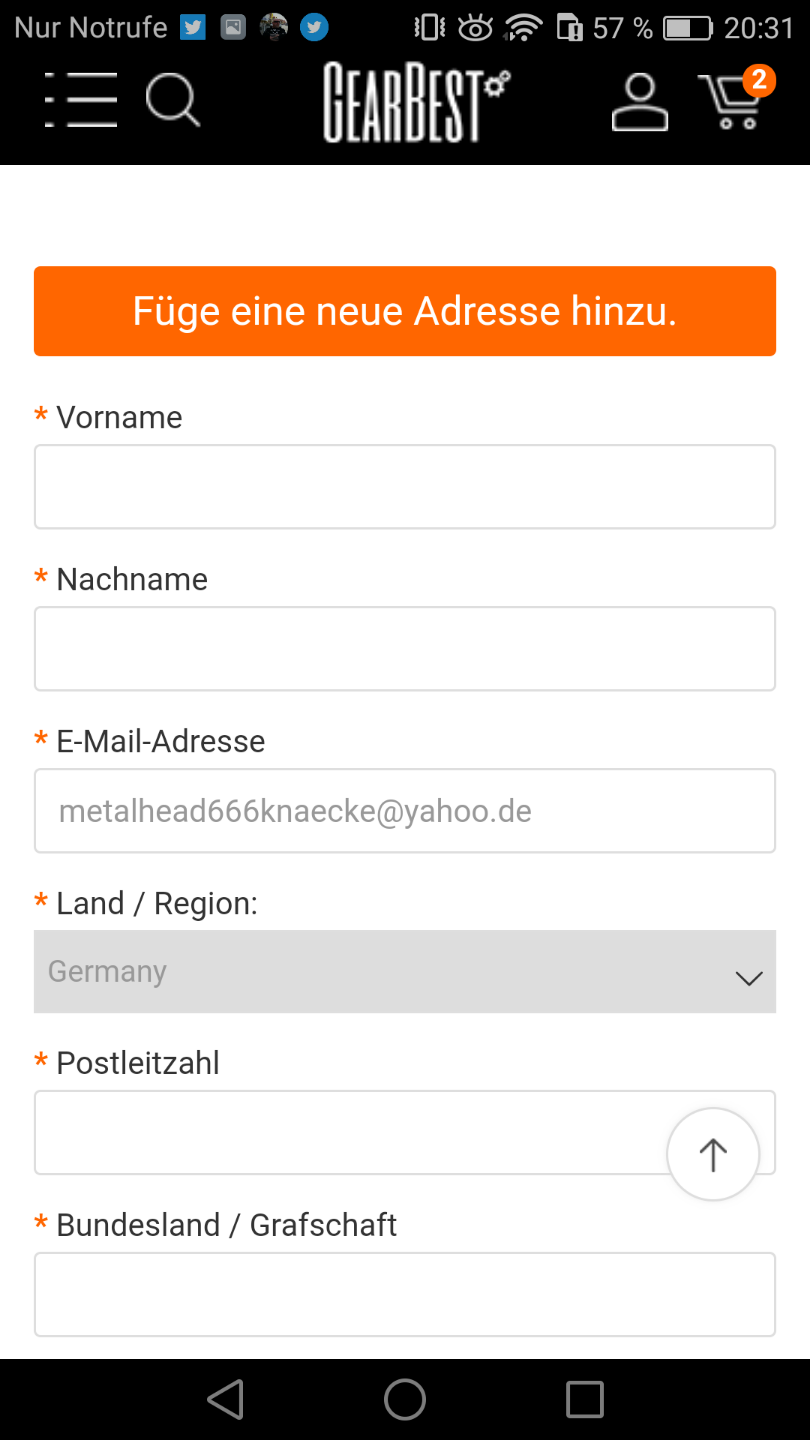This screenshot has height=1440, width=810.
Task: Select the Germany country combo box
Action: (x=405, y=971)
